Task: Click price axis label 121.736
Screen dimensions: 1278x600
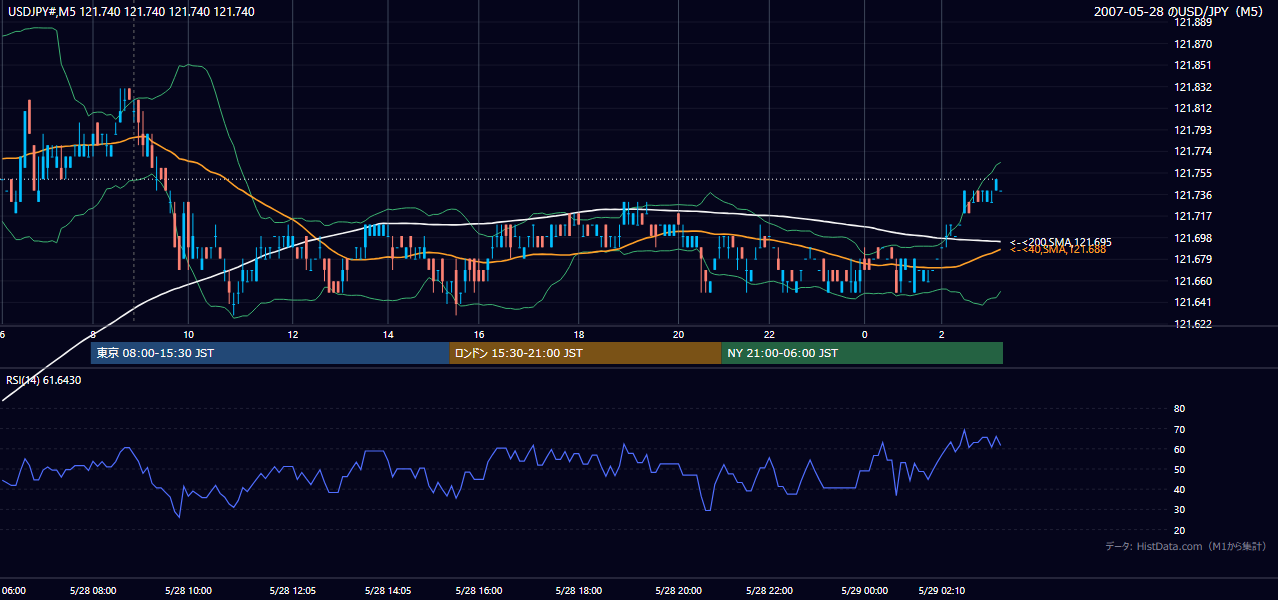Action: coord(1191,195)
